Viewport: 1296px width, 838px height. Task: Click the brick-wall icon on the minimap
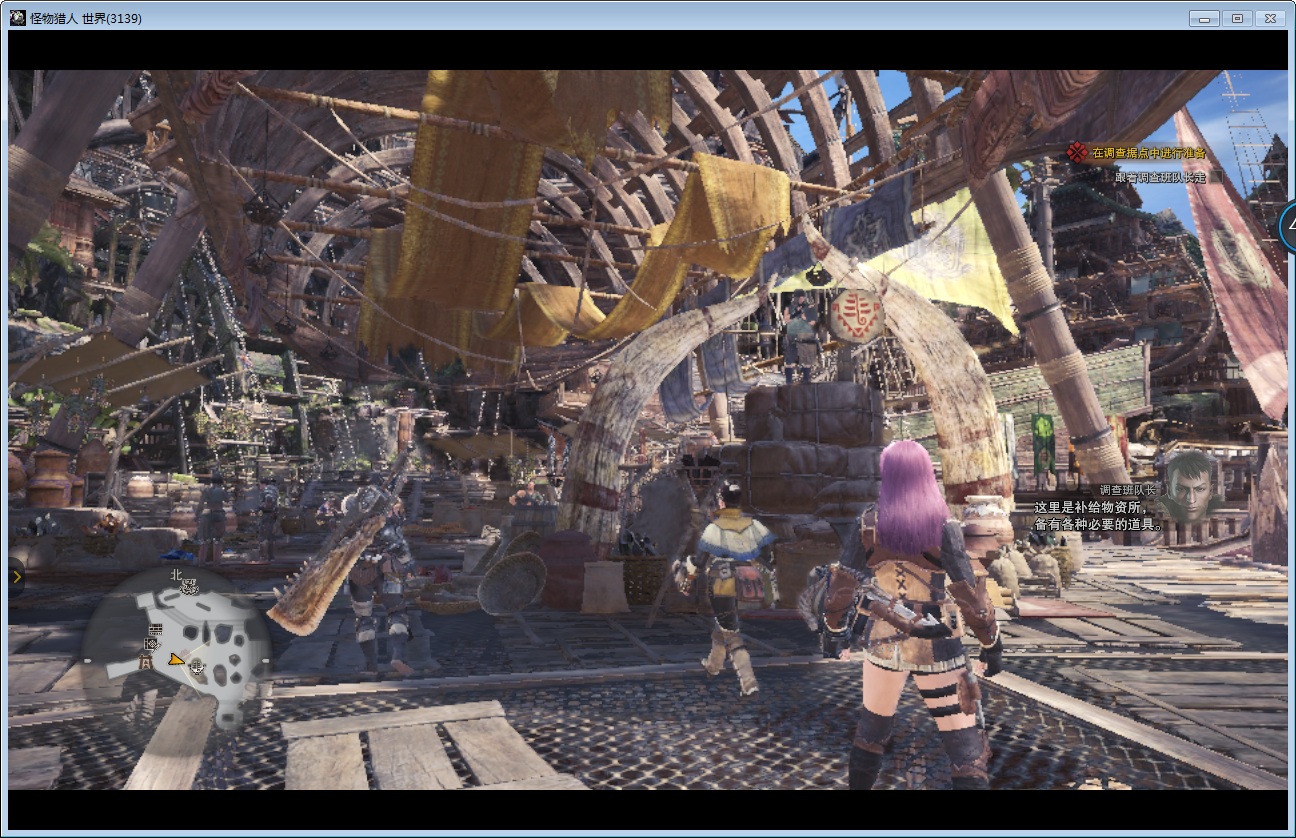tap(155, 629)
